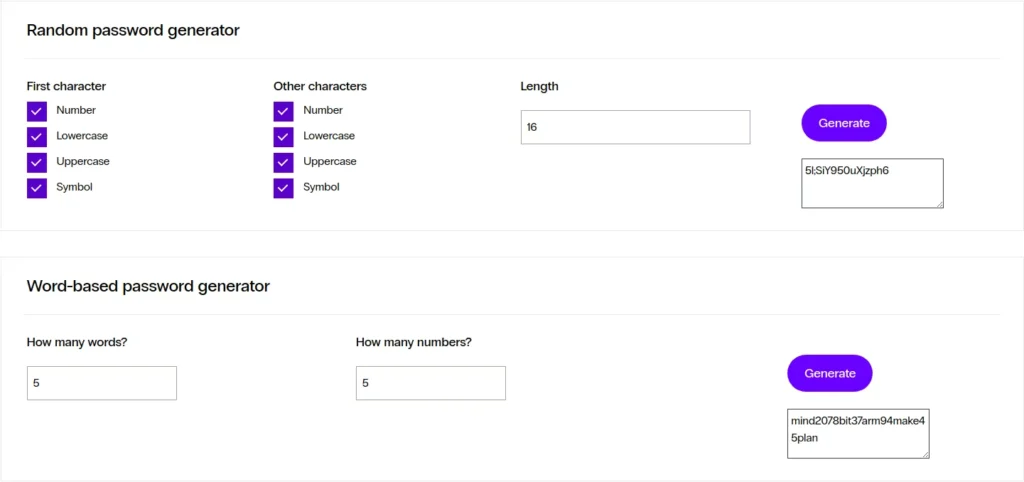The image size is (1024, 482).
Task: Select the How many numbers input box
Action: point(430,383)
